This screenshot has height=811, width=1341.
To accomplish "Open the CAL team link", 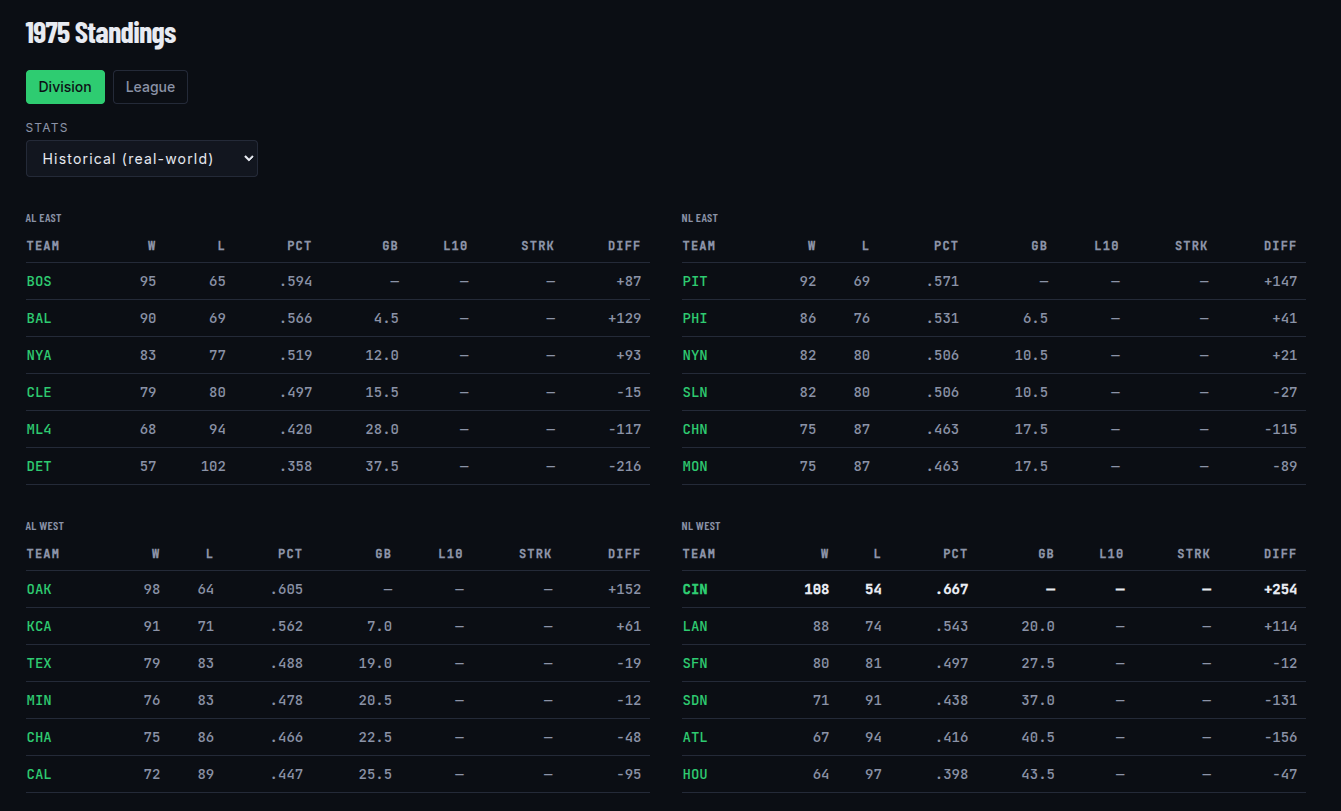I will click(x=39, y=775).
